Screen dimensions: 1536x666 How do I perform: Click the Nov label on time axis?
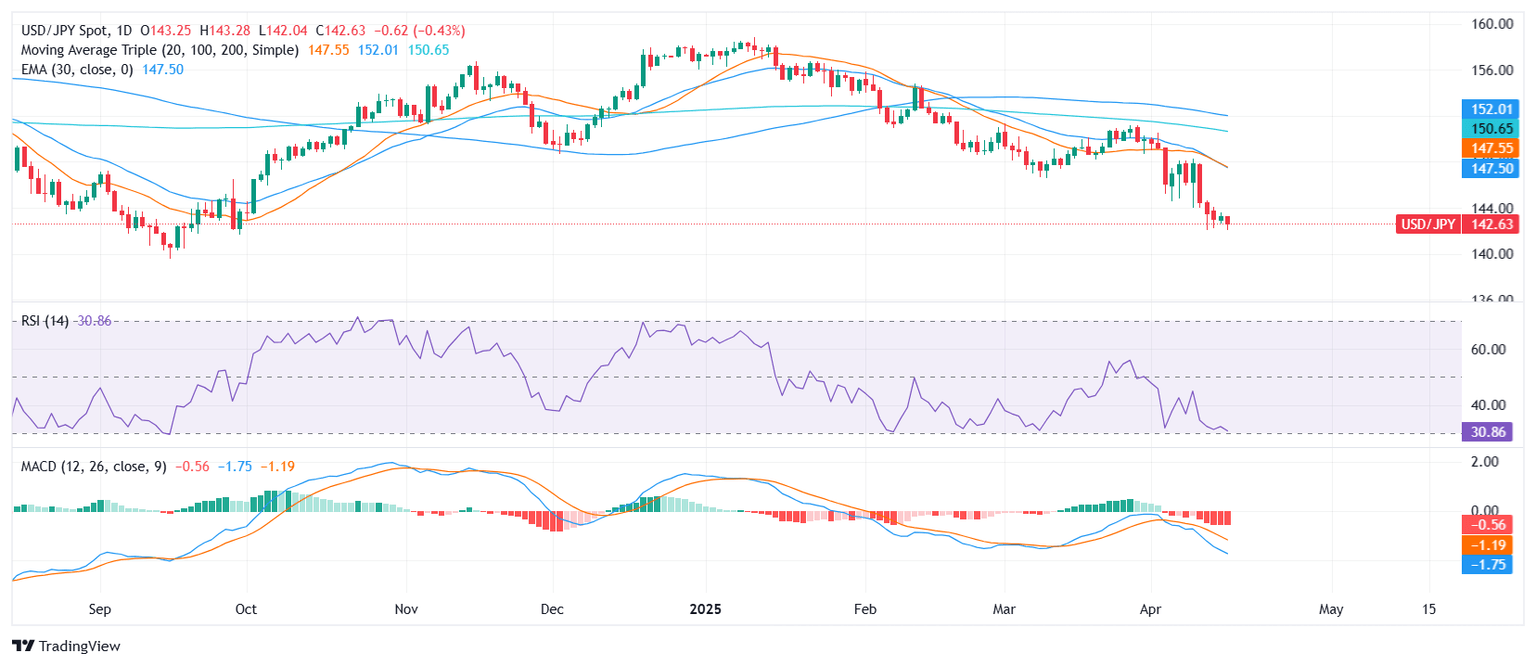coord(405,608)
